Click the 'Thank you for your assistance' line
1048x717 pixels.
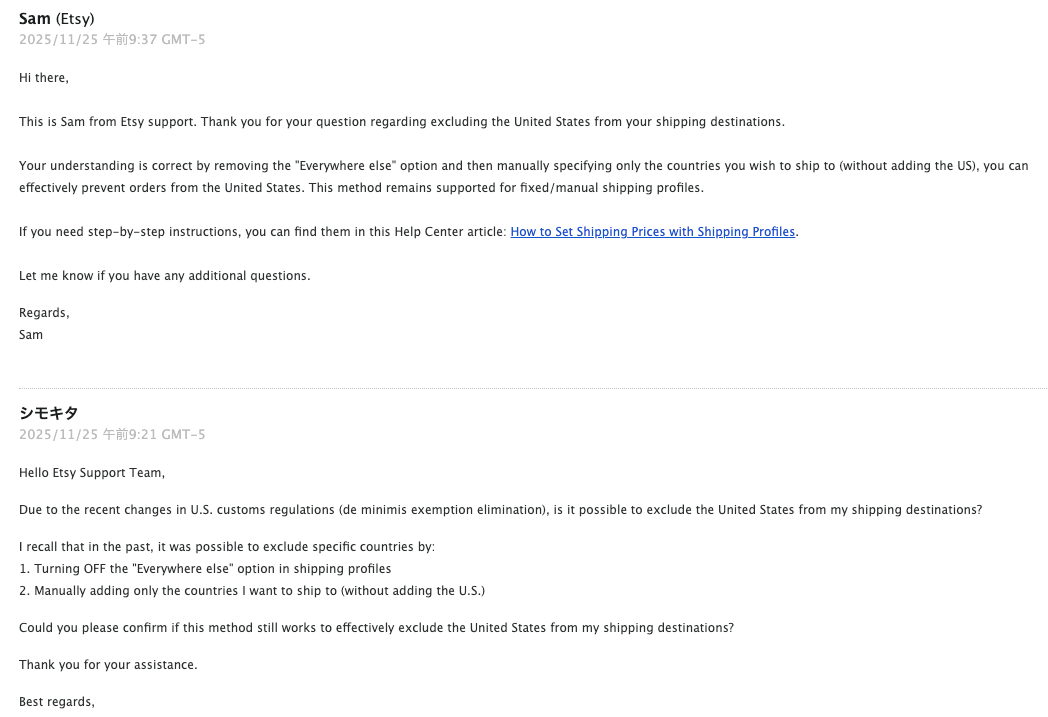pos(108,665)
